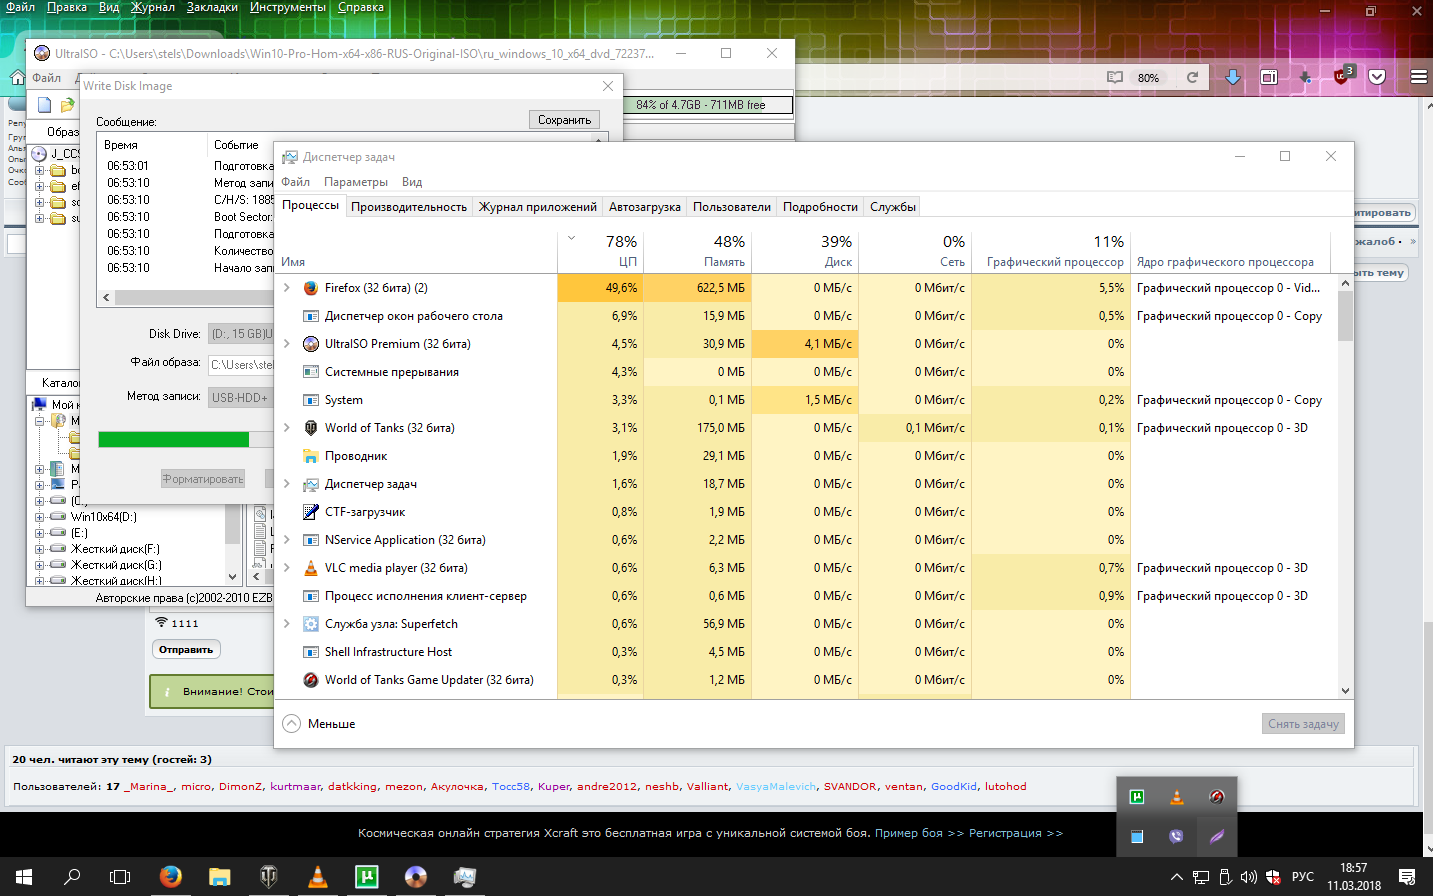Expand the Диспетчер задач process group
Viewport: 1433px width, 896px height.
click(287, 484)
